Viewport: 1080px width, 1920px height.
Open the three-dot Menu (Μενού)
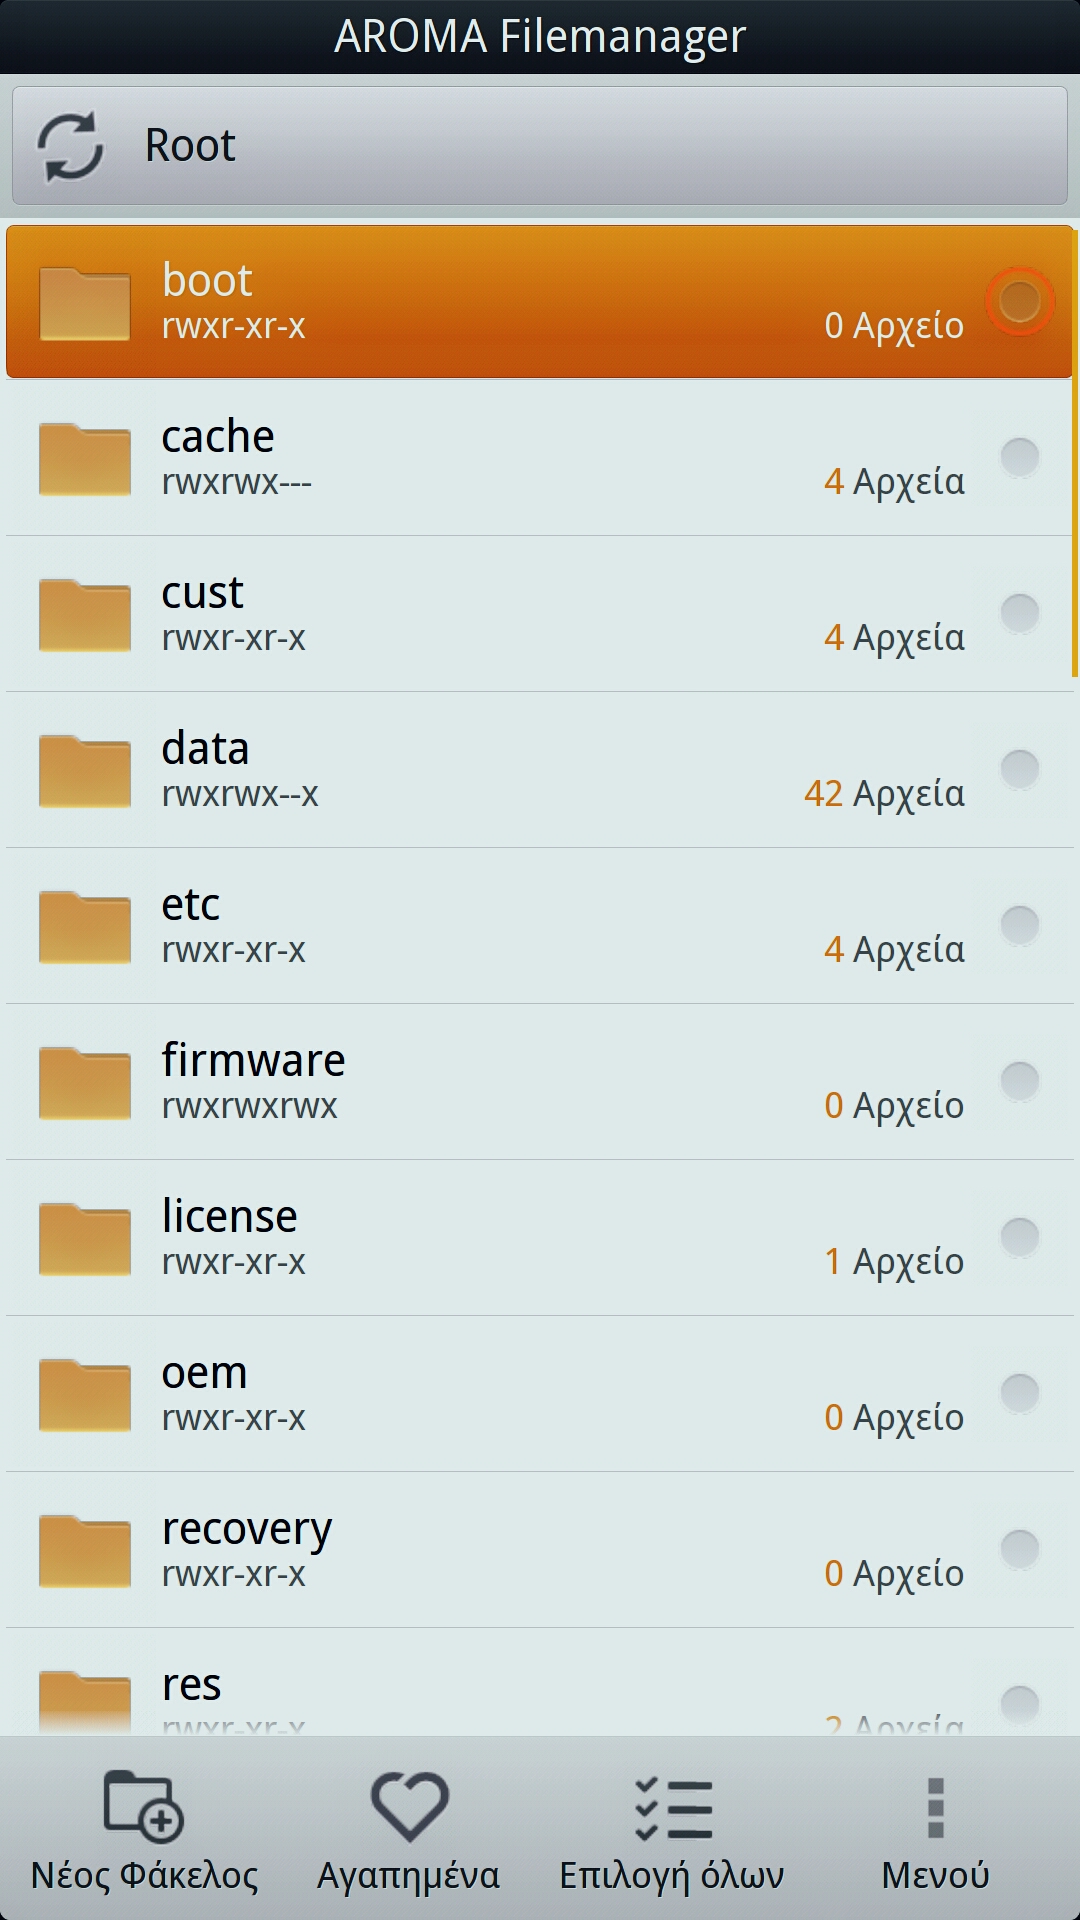935,1808
